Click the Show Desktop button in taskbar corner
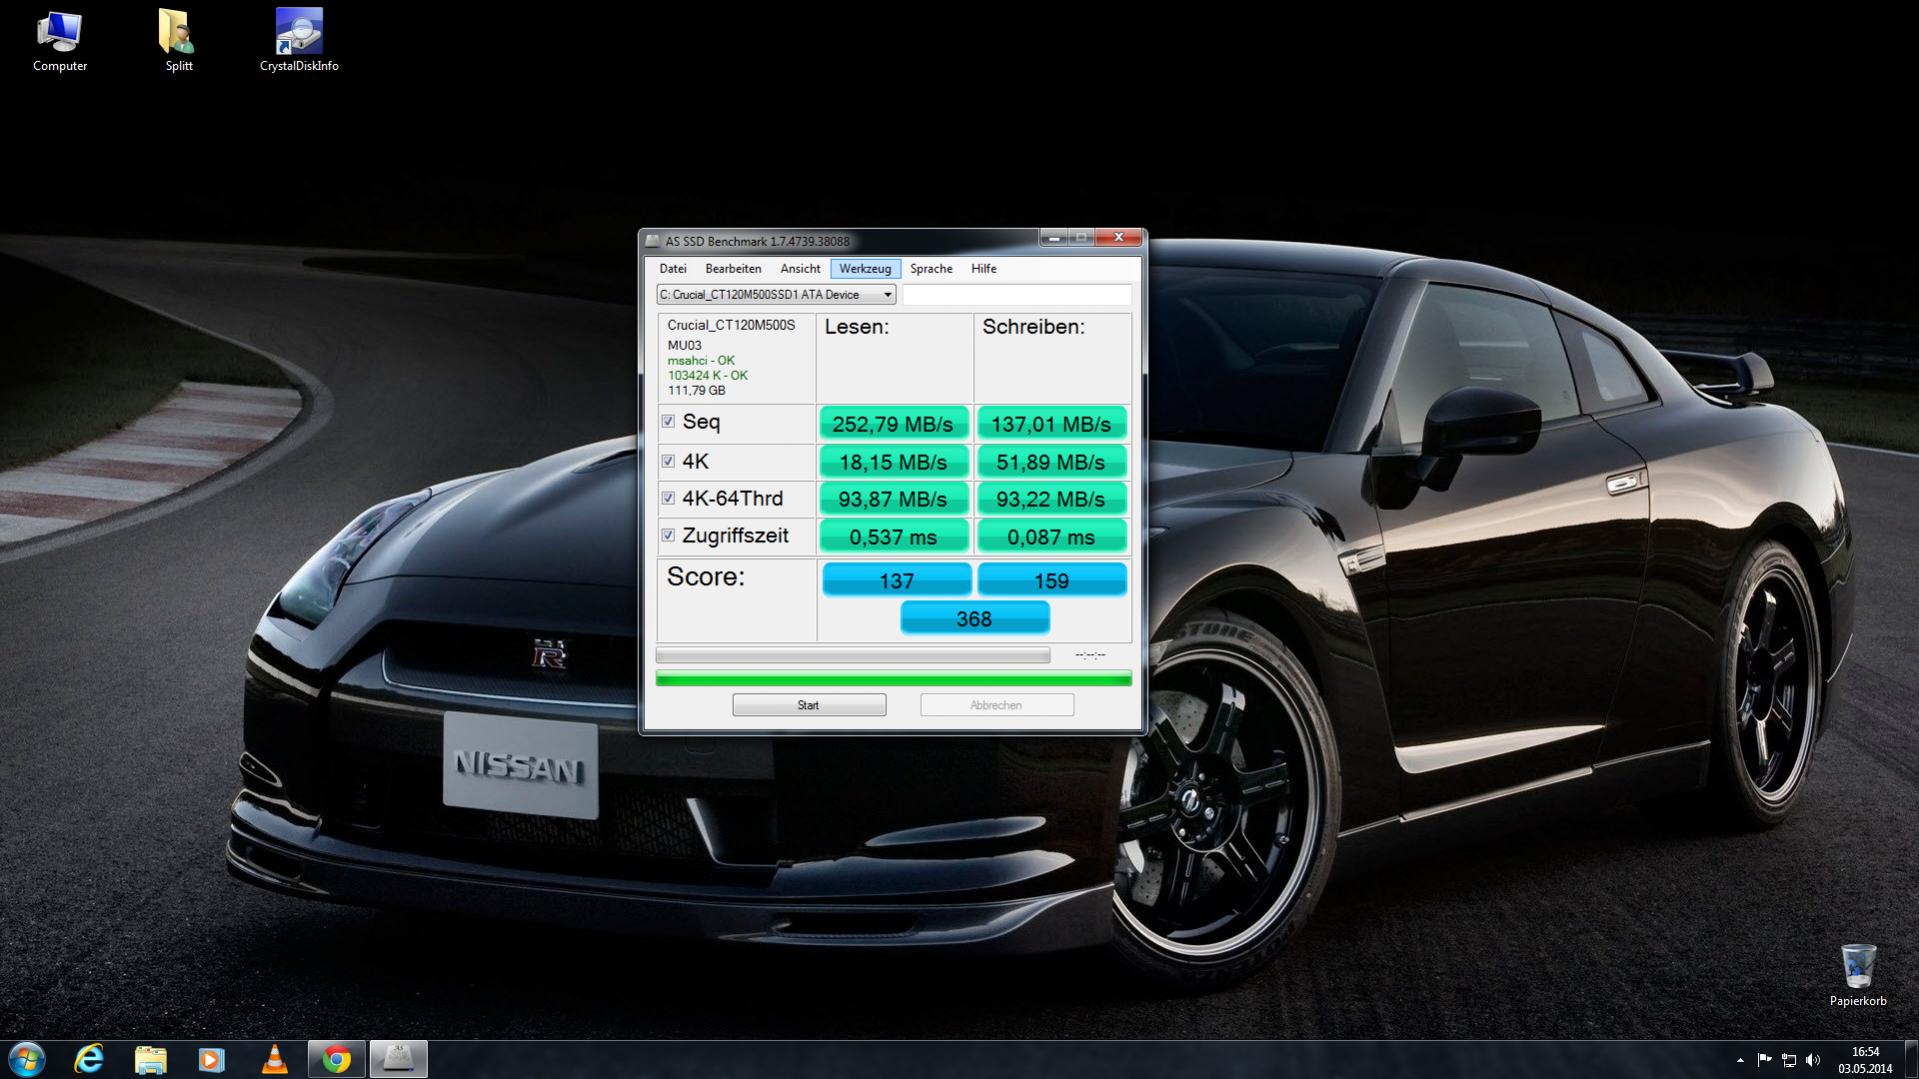Screen dimensions: 1919x1079 tap(1911, 1059)
